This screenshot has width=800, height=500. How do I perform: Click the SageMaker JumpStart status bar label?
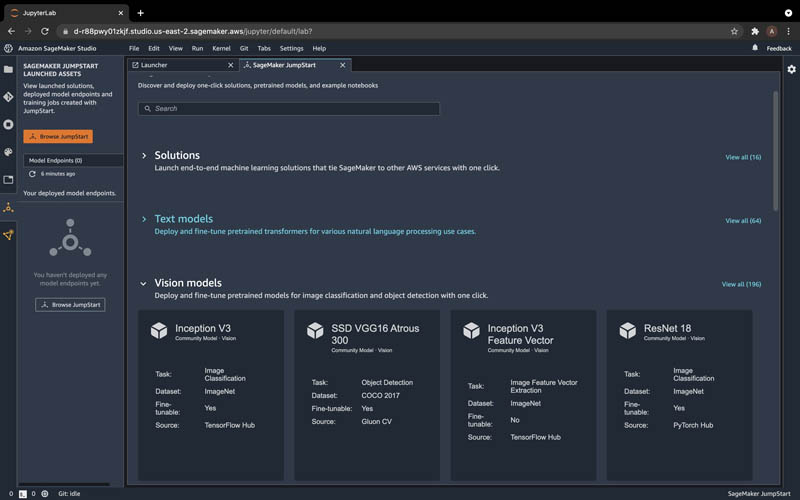point(759,494)
